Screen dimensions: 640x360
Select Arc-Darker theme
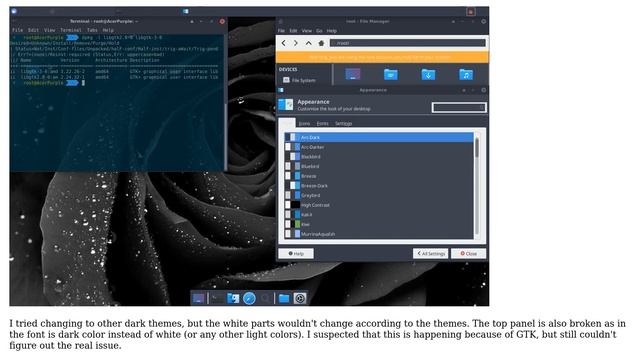[379, 147]
